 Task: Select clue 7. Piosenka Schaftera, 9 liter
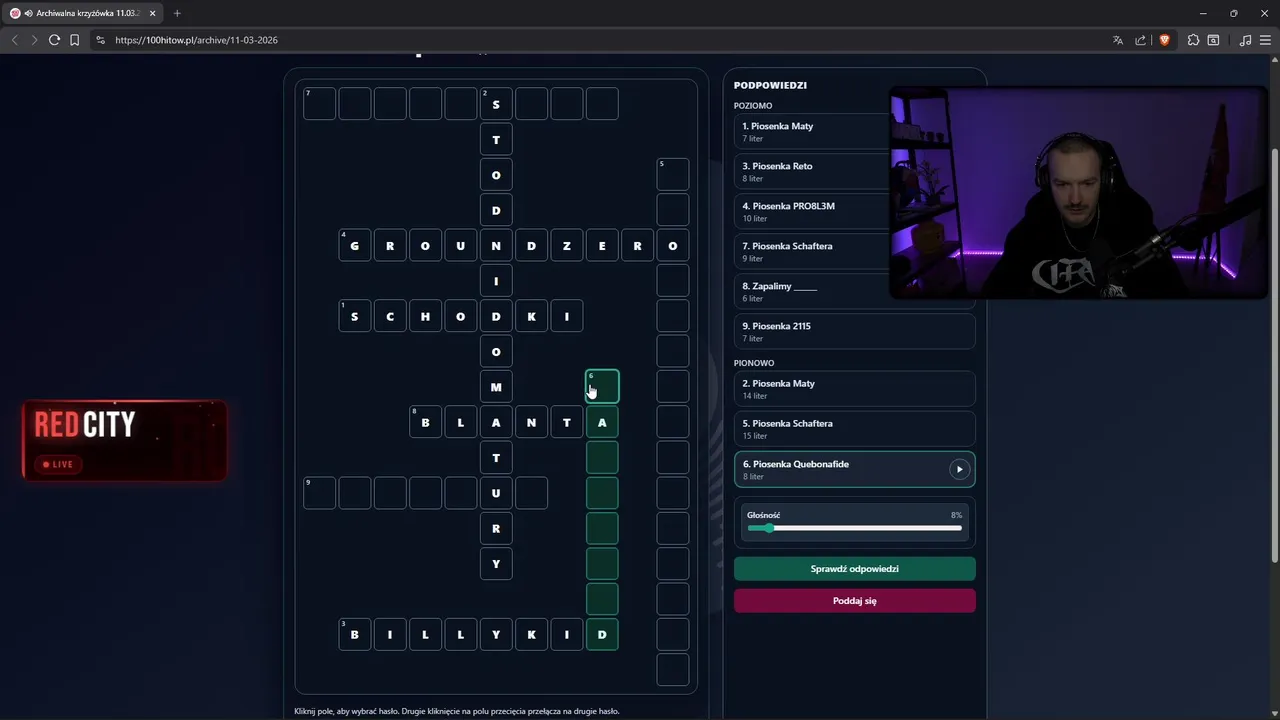pos(812,251)
